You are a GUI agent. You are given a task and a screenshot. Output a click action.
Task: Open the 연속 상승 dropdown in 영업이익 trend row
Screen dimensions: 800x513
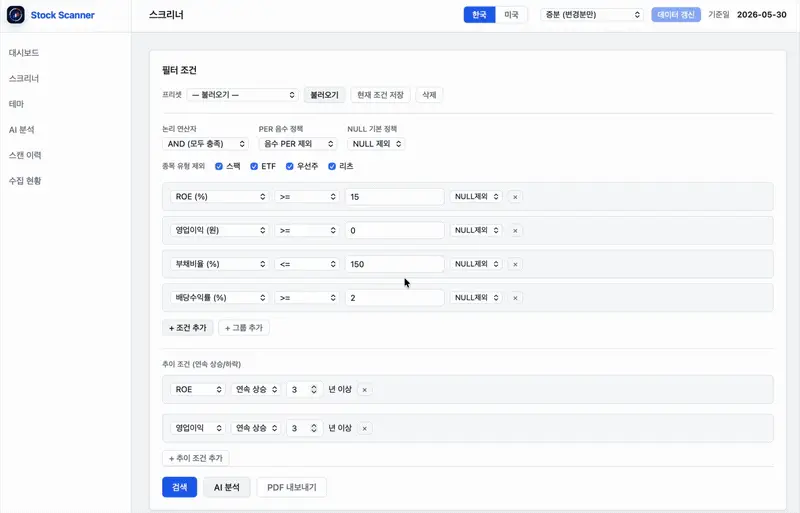pos(256,428)
